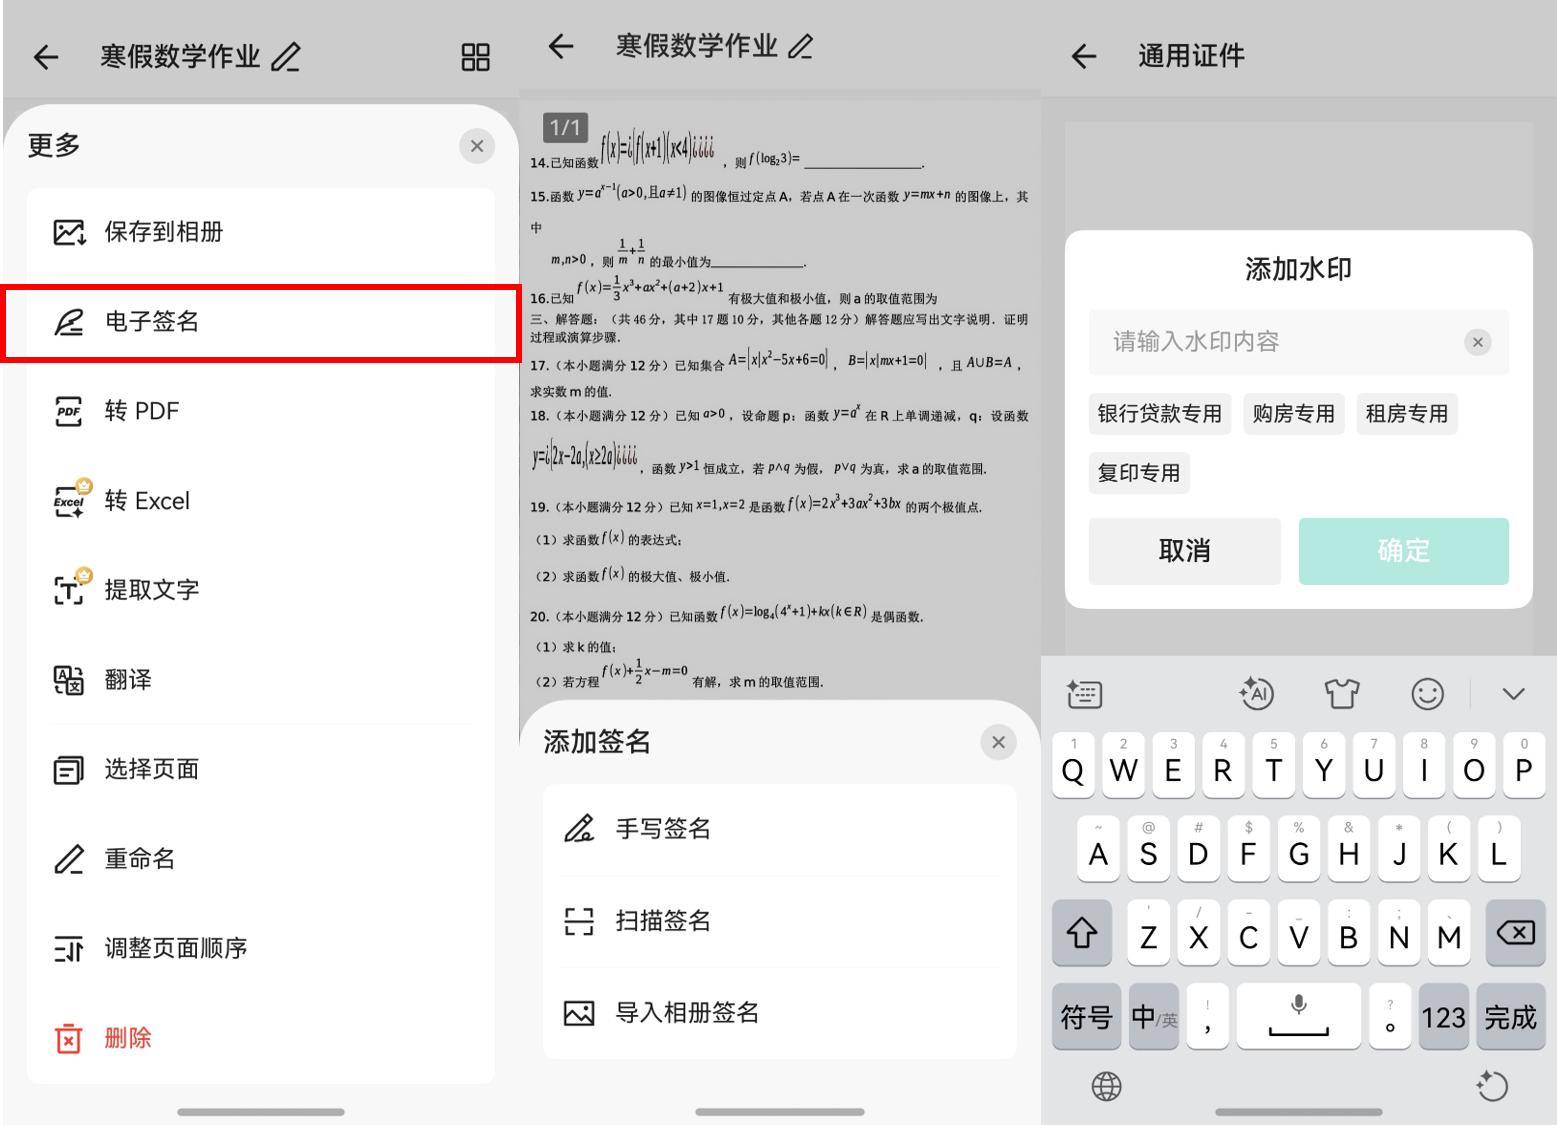Open keyboard skin shirt icon
The height and width of the screenshot is (1125, 1557).
tap(1342, 693)
